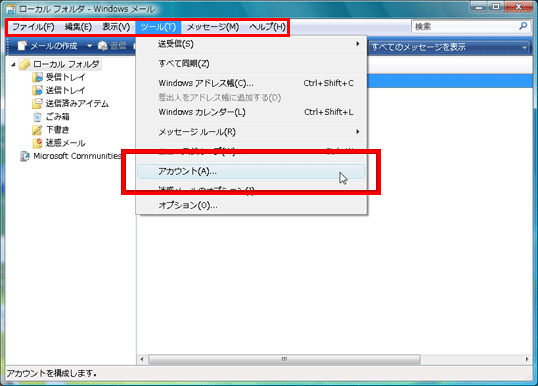Image resolution: width=538 pixels, height=386 pixels.
Task: Open the 編集(E) menu
Action: (78, 27)
